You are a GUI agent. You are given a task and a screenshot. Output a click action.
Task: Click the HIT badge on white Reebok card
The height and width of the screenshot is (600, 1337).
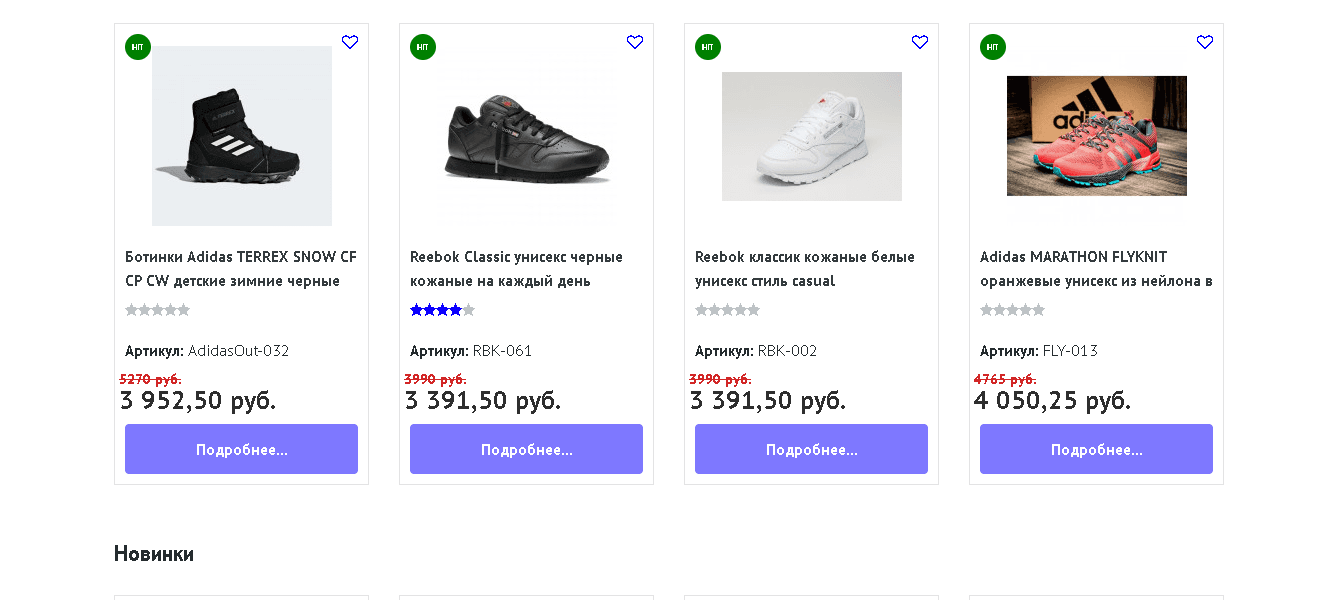point(707,46)
